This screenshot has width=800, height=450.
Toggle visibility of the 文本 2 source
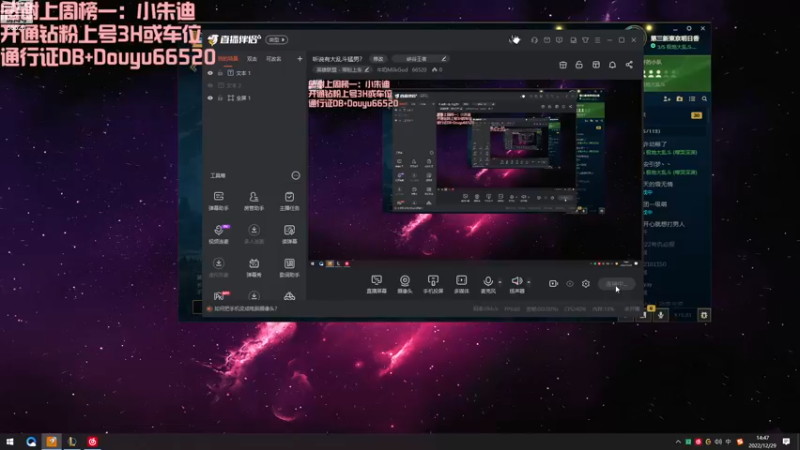[210, 85]
